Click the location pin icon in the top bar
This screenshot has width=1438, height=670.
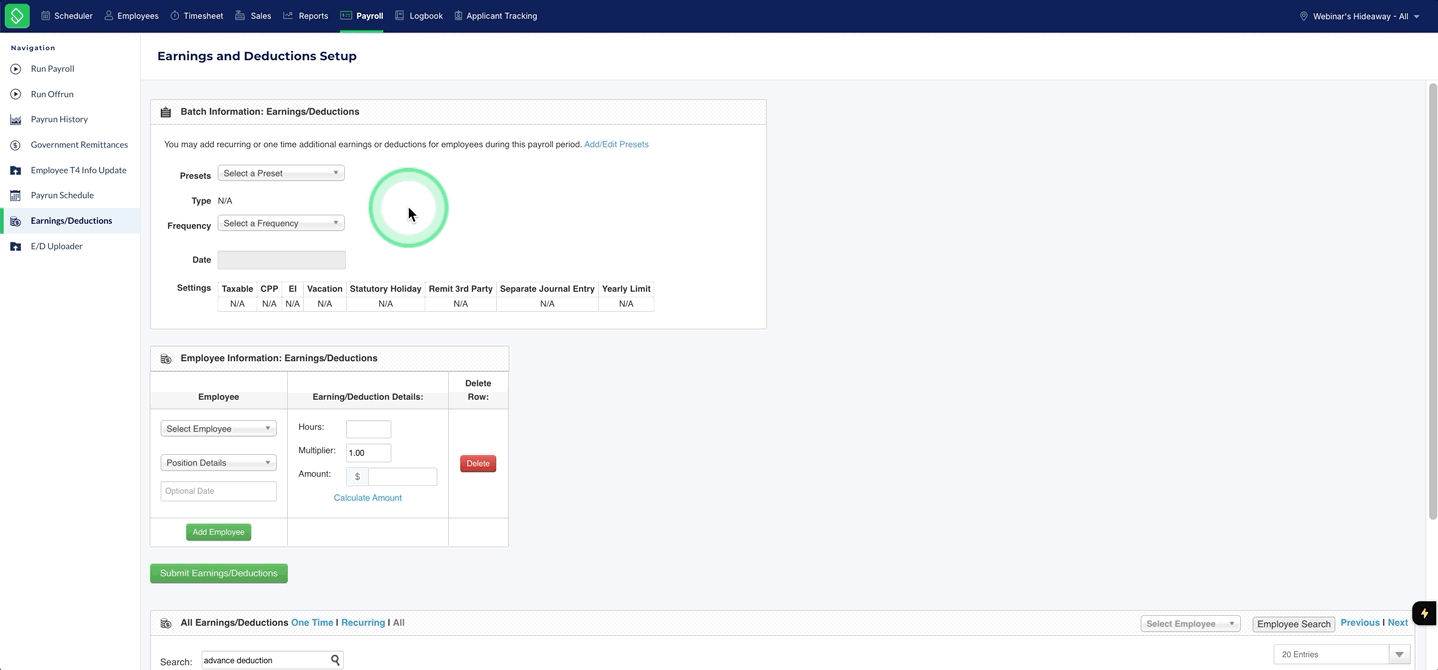pyautogui.click(x=1303, y=16)
